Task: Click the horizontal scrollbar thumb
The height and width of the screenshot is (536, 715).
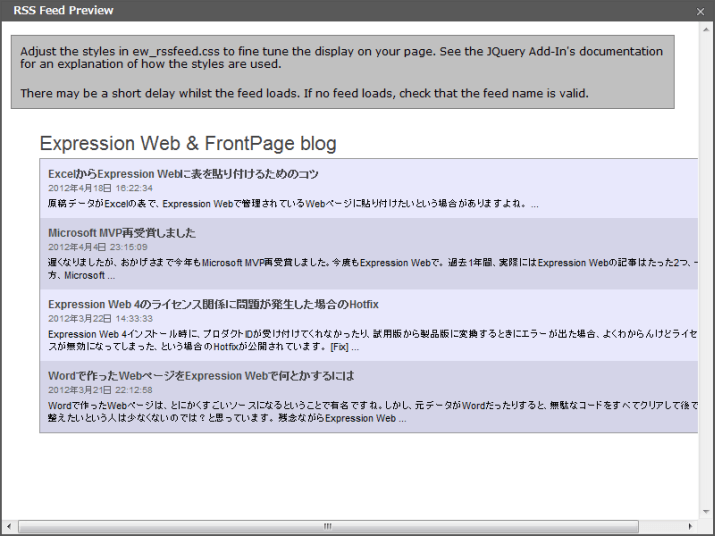Action: point(328,526)
